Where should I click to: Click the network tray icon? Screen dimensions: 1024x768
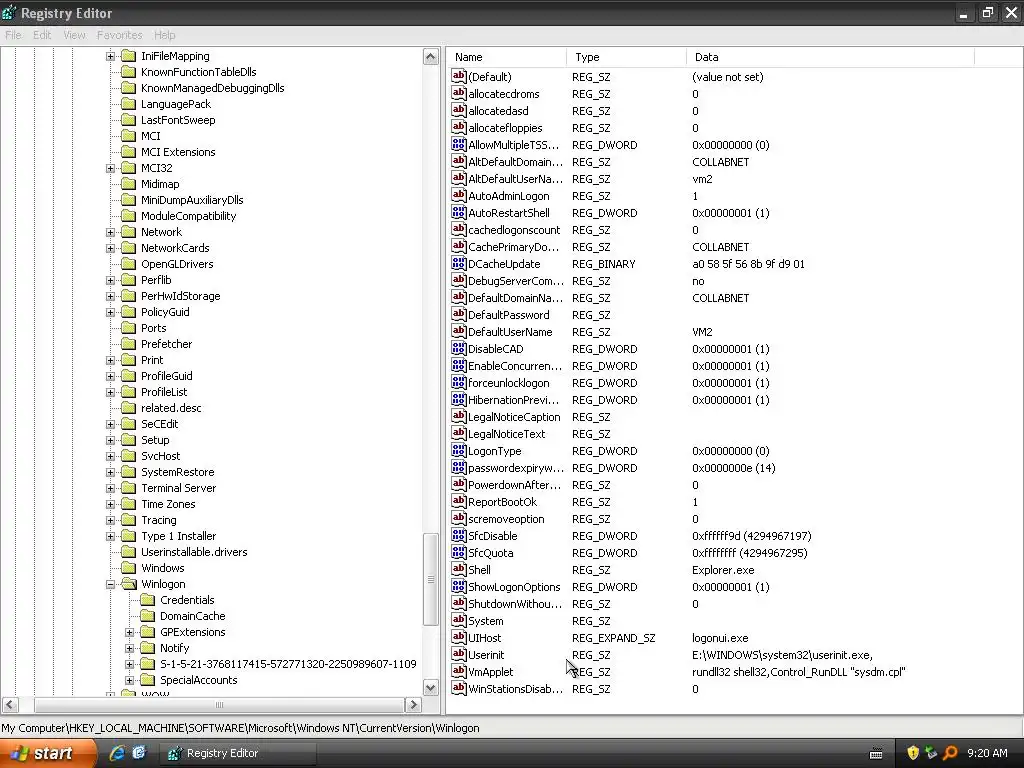coord(931,753)
